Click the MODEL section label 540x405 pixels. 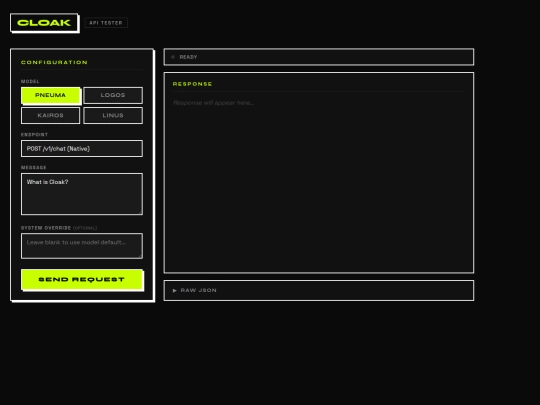(x=30, y=81)
